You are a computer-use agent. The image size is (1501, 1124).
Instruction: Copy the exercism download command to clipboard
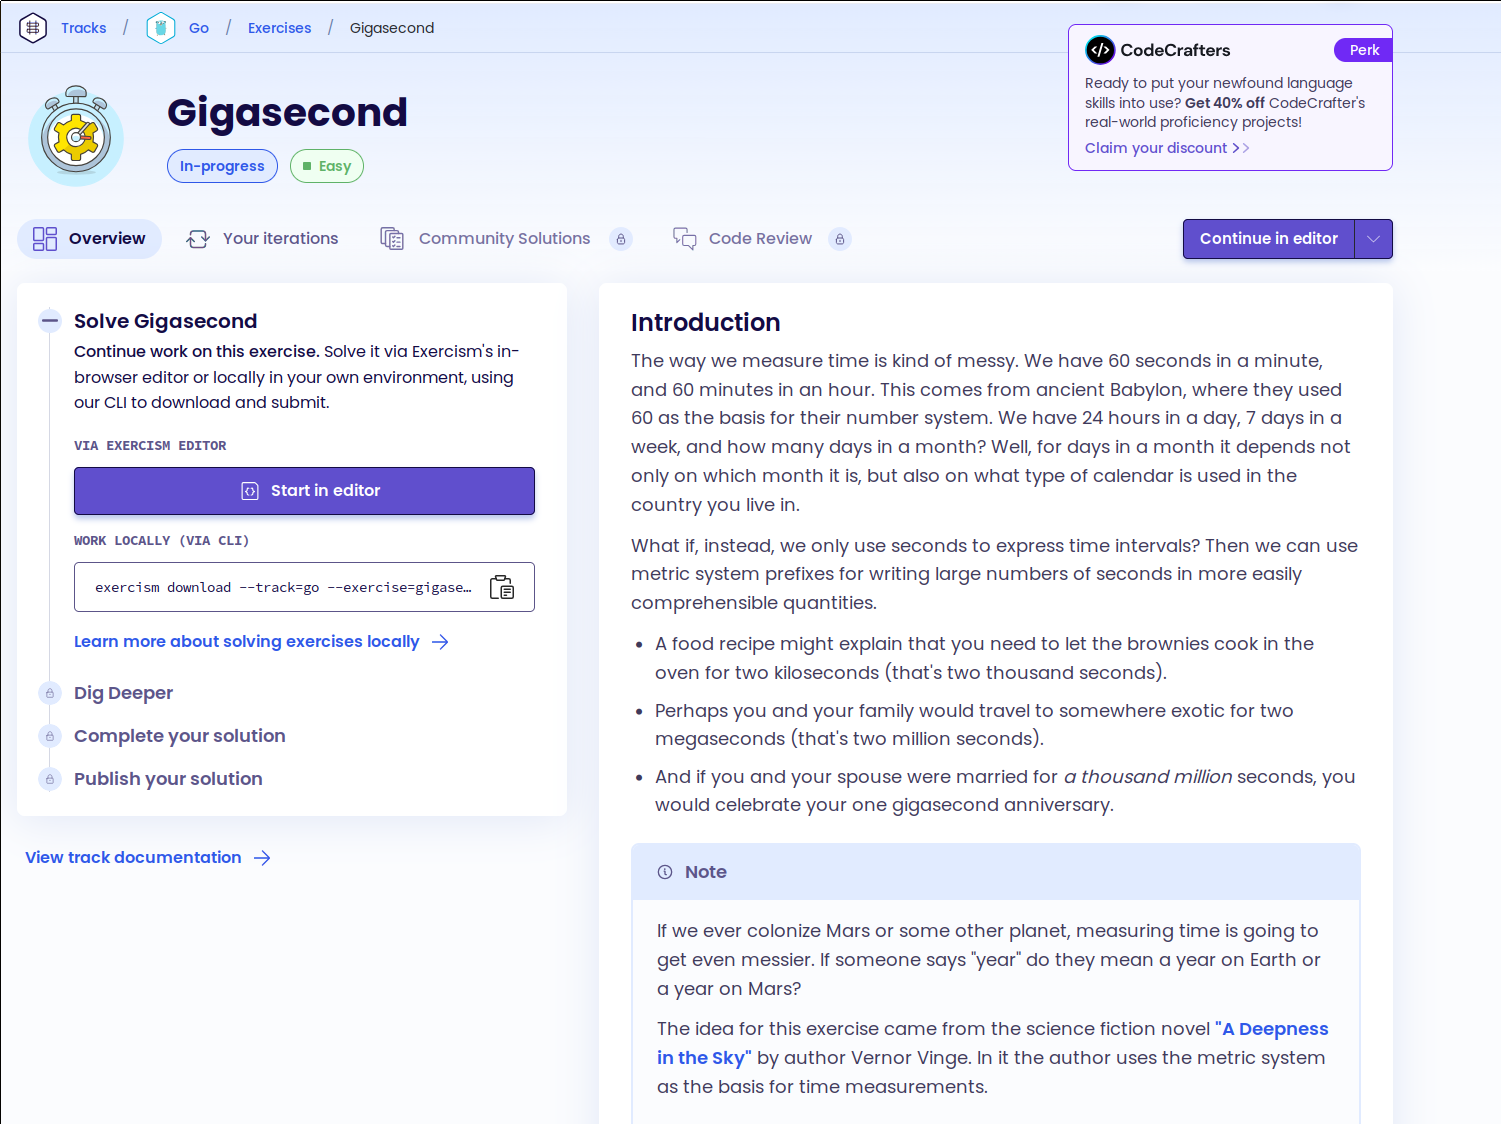tap(502, 587)
